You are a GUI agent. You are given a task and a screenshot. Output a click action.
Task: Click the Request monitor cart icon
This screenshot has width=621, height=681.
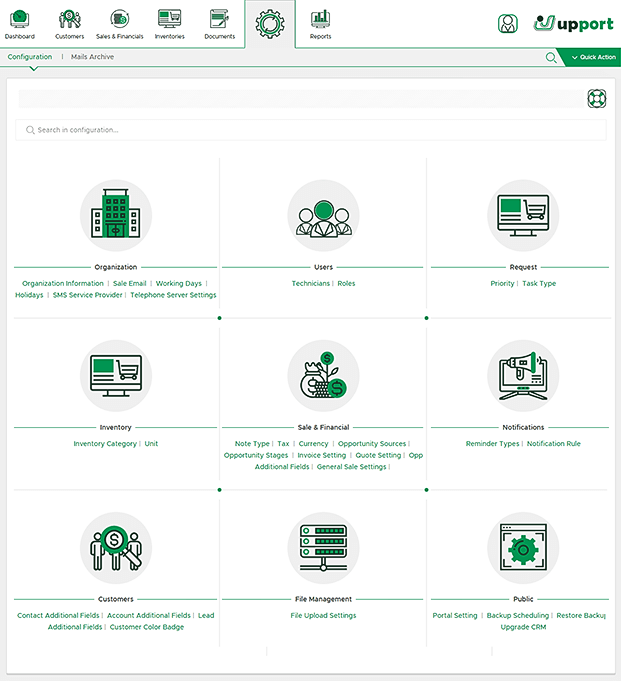pyautogui.click(x=523, y=215)
